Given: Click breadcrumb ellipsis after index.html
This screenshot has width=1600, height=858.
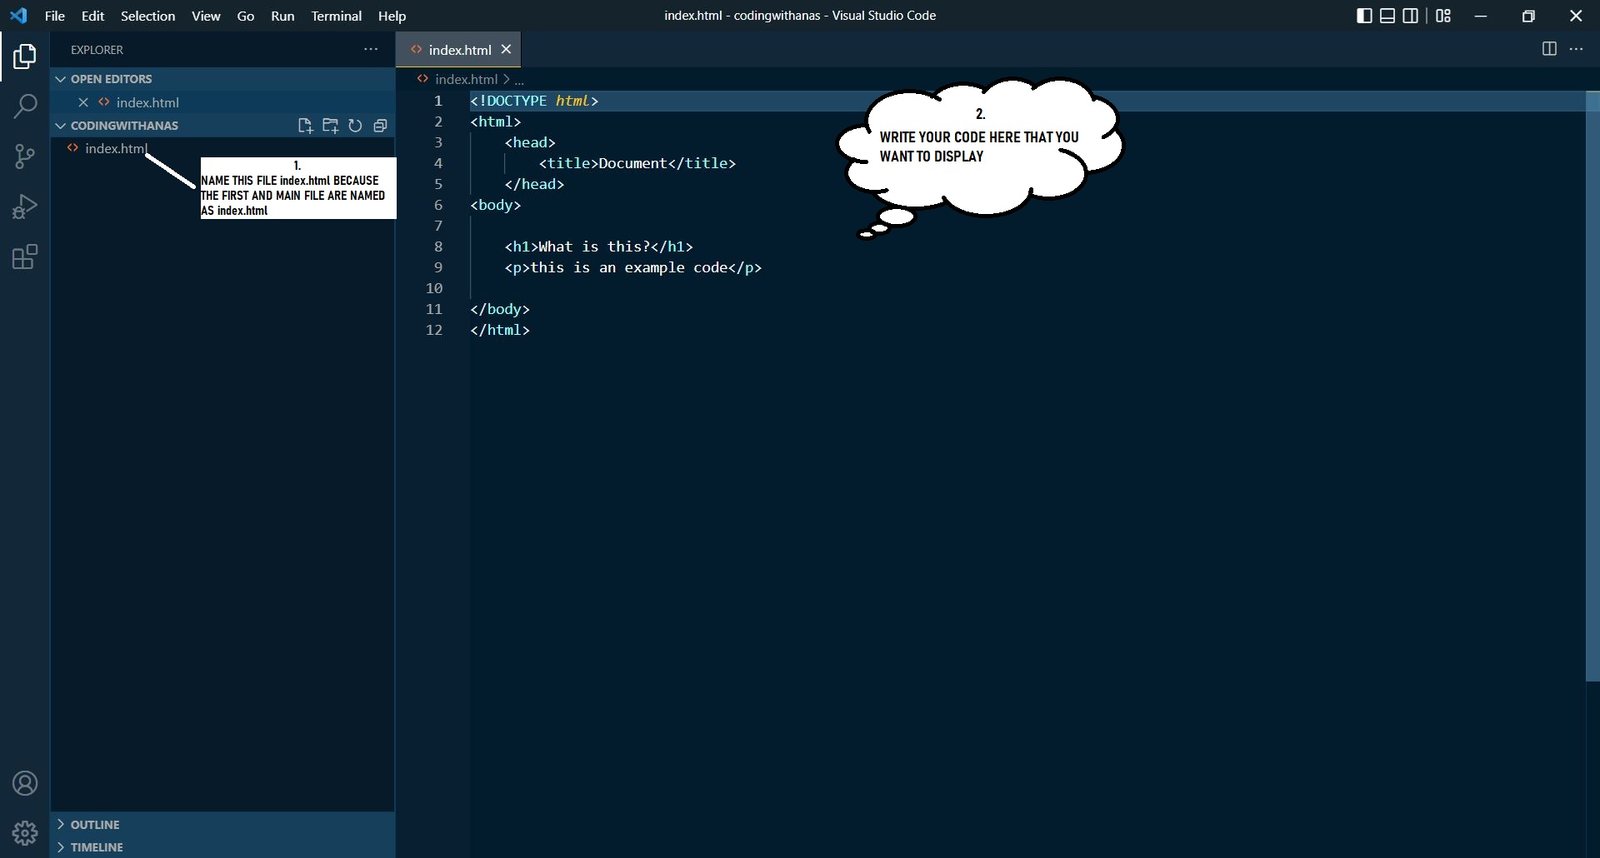Looking at the screenshot, I should [519, 79].
